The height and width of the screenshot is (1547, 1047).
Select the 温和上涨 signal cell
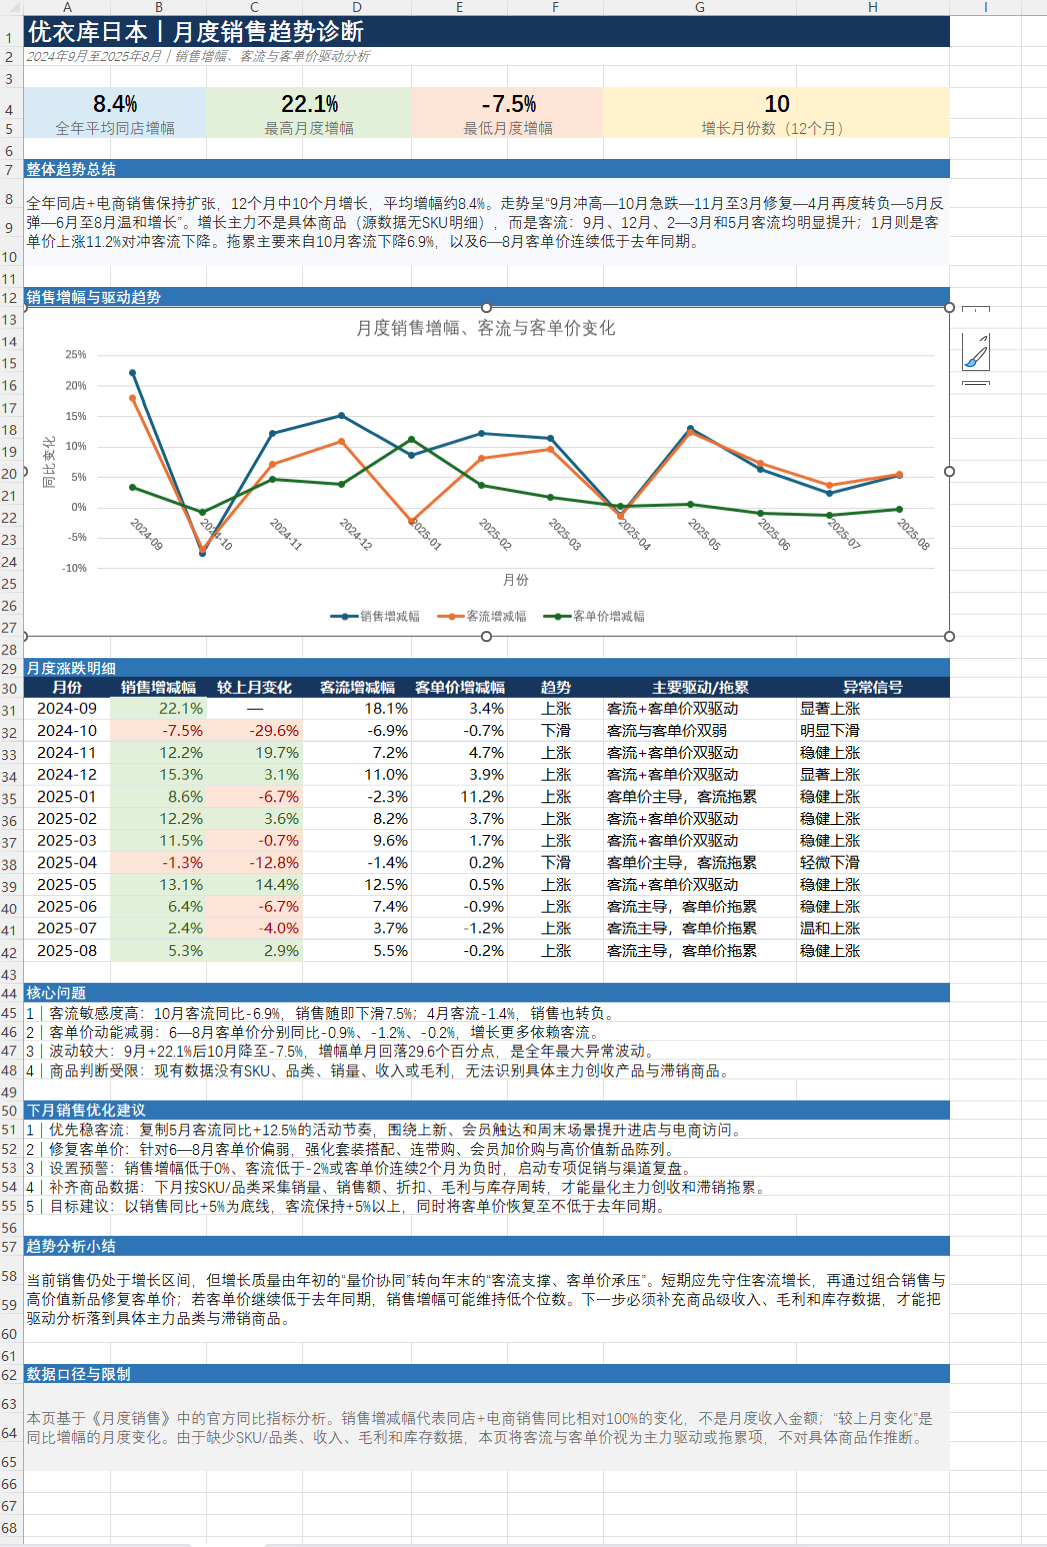(x=873, y=929)
